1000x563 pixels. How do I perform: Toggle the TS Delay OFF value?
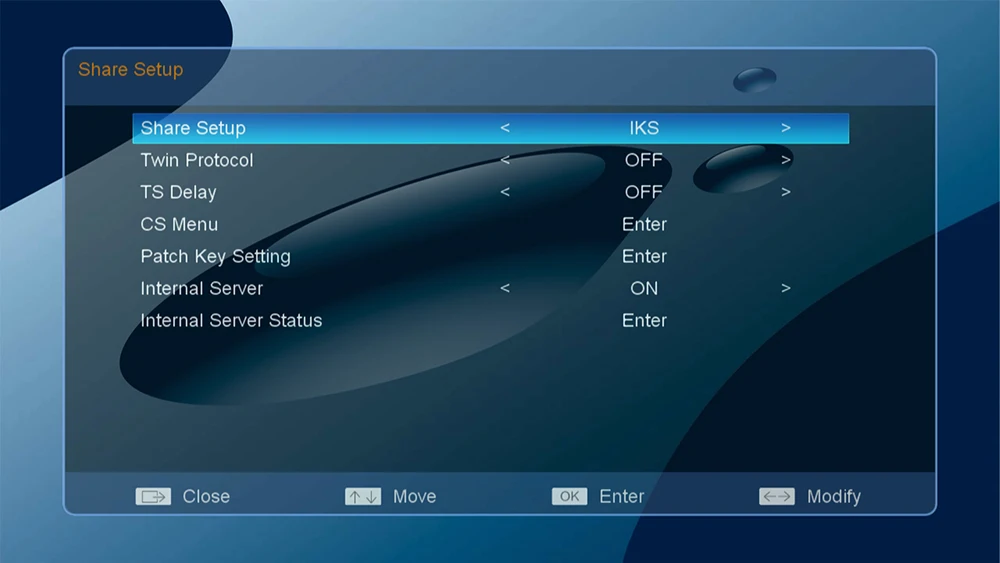click(x=643, y=192)
